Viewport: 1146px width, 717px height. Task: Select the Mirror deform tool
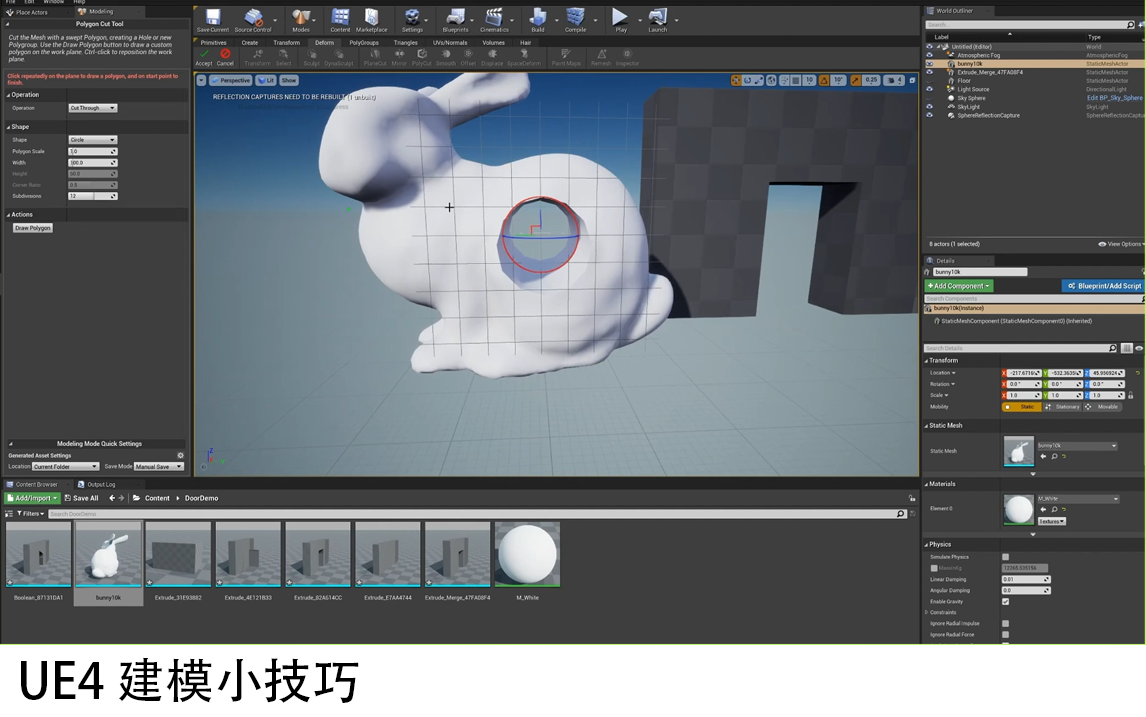point(399,56)
